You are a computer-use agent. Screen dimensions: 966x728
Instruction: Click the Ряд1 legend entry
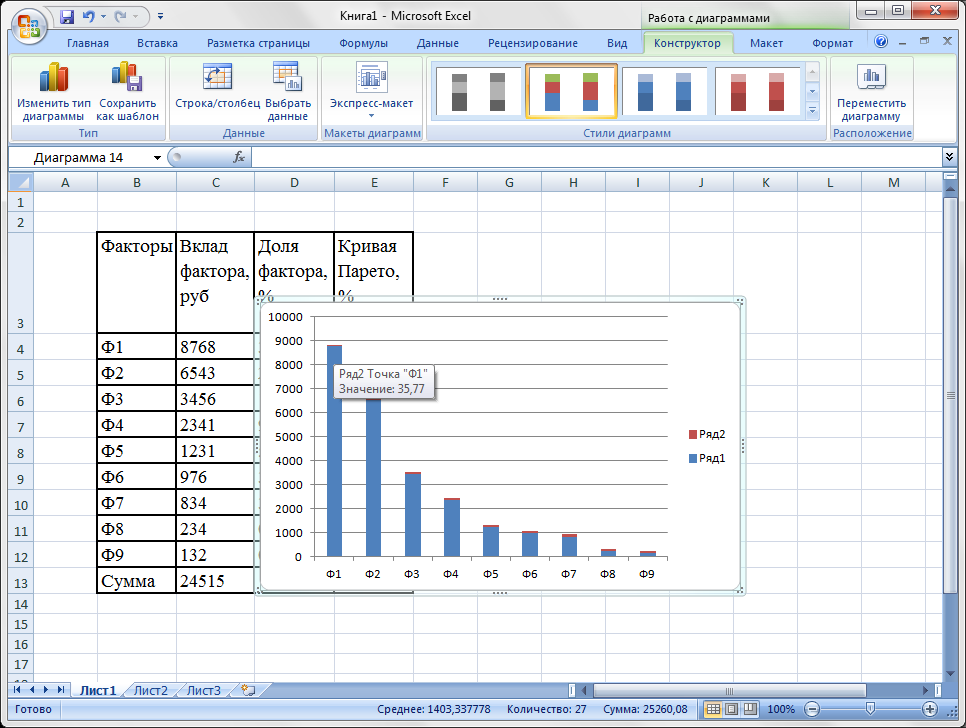click(x=707, y=458)
